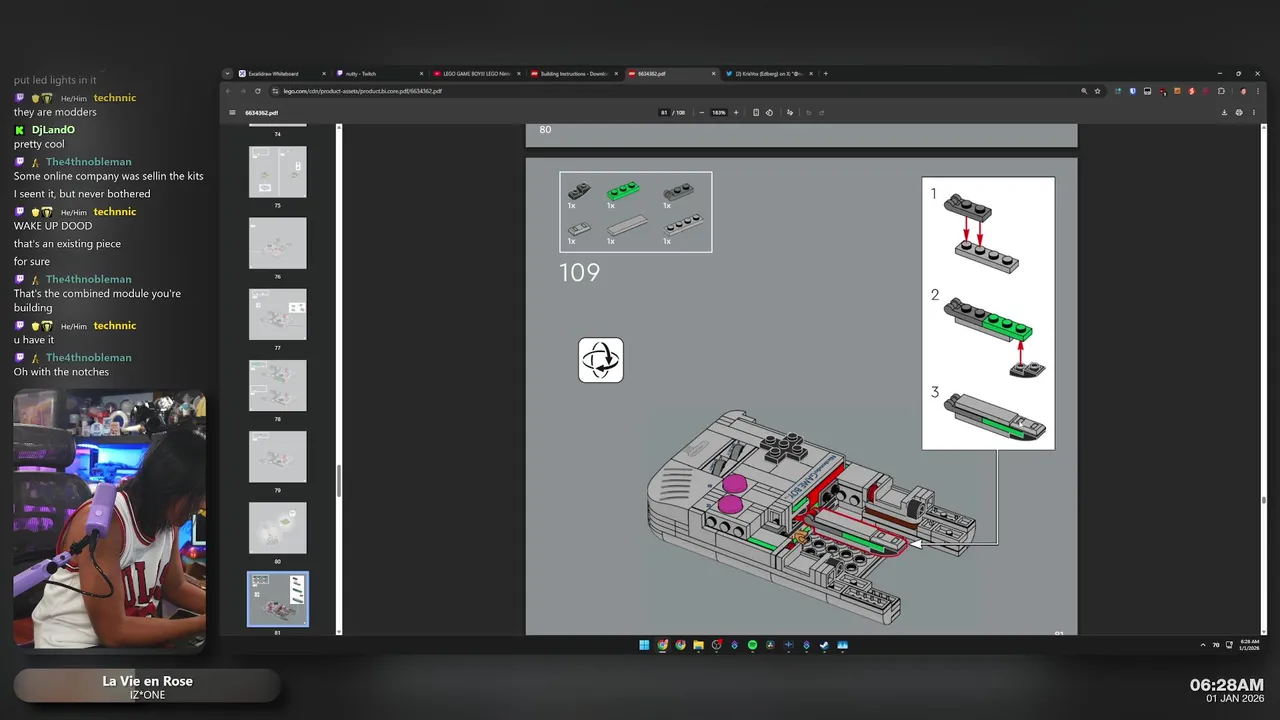Open the address bar zoom magnifier

(x=1084, y=91)
